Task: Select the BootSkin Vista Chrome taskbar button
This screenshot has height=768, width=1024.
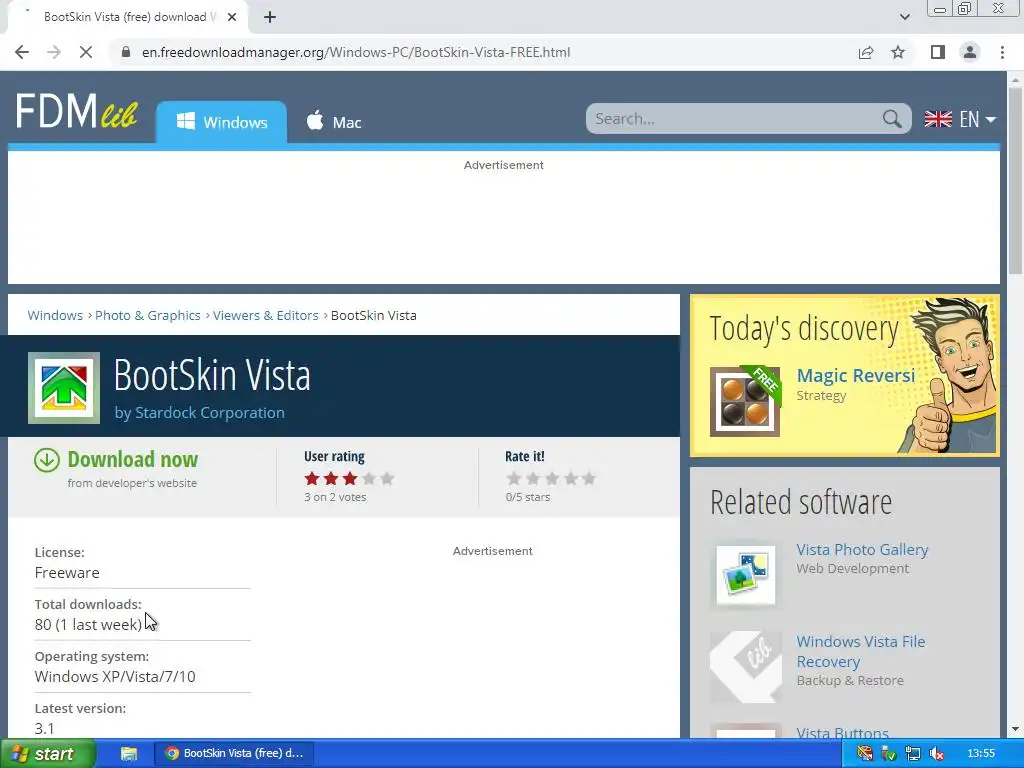Action: [234, 754]
